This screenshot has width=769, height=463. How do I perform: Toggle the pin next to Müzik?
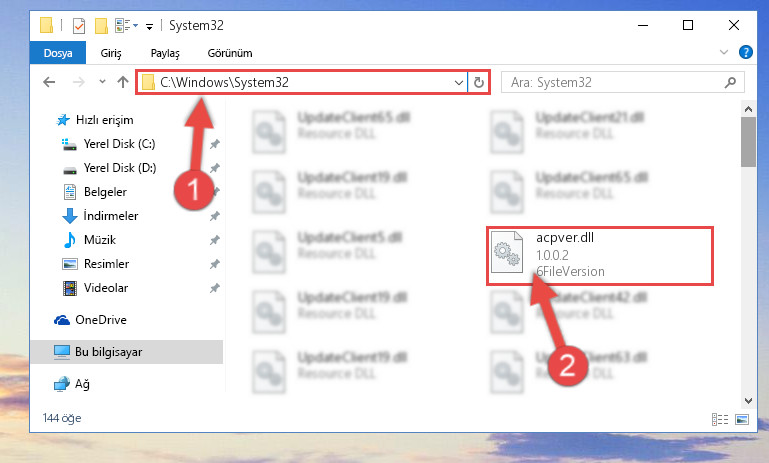point(214,240)
